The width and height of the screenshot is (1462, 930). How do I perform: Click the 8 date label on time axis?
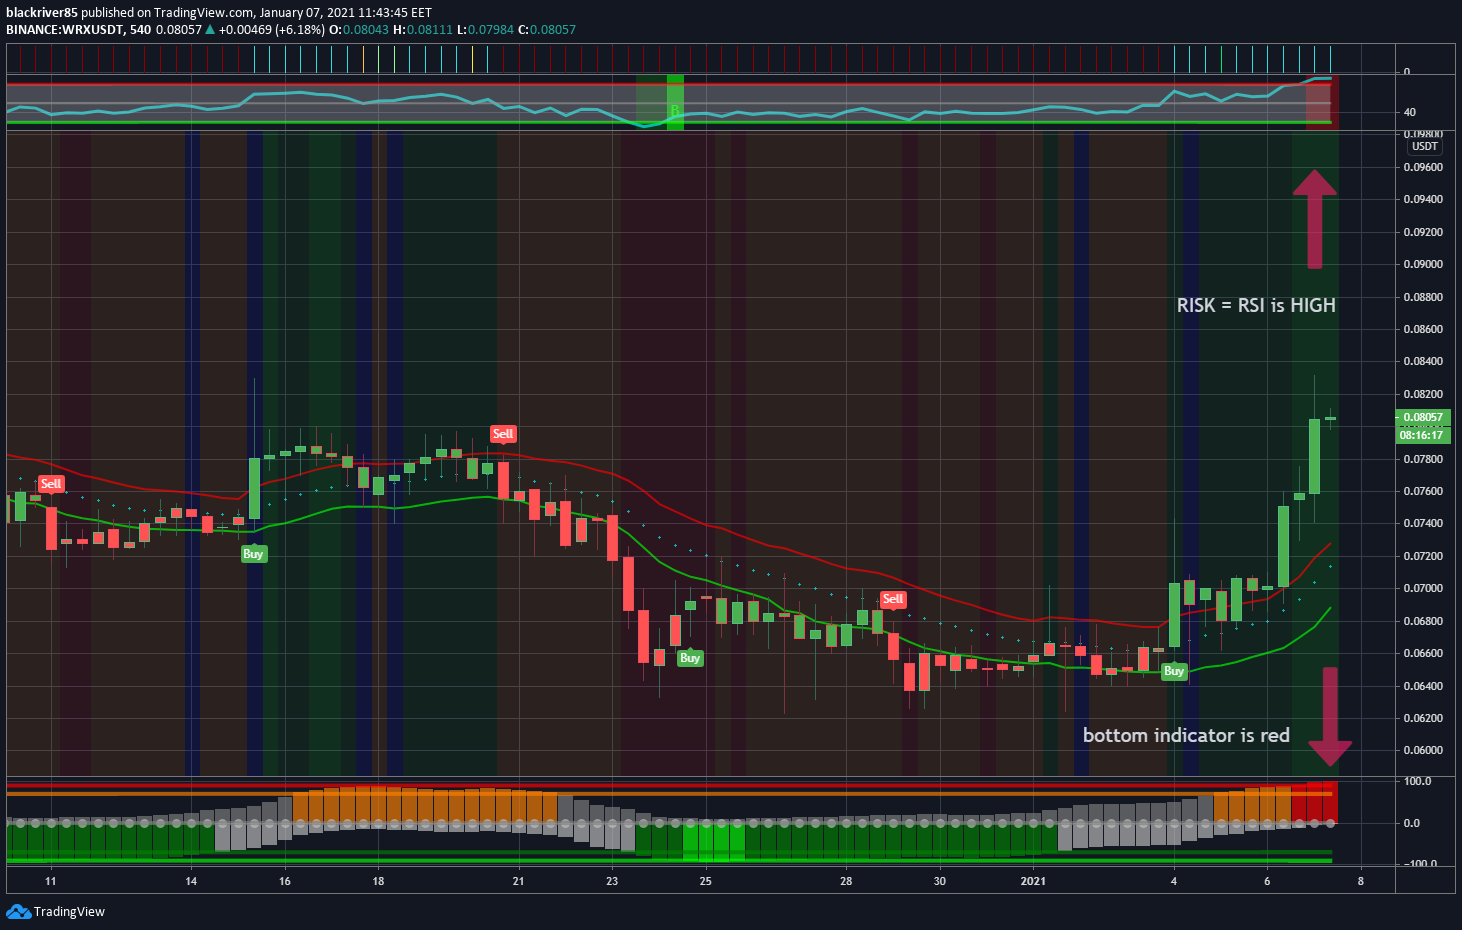tap(1361, 881)
